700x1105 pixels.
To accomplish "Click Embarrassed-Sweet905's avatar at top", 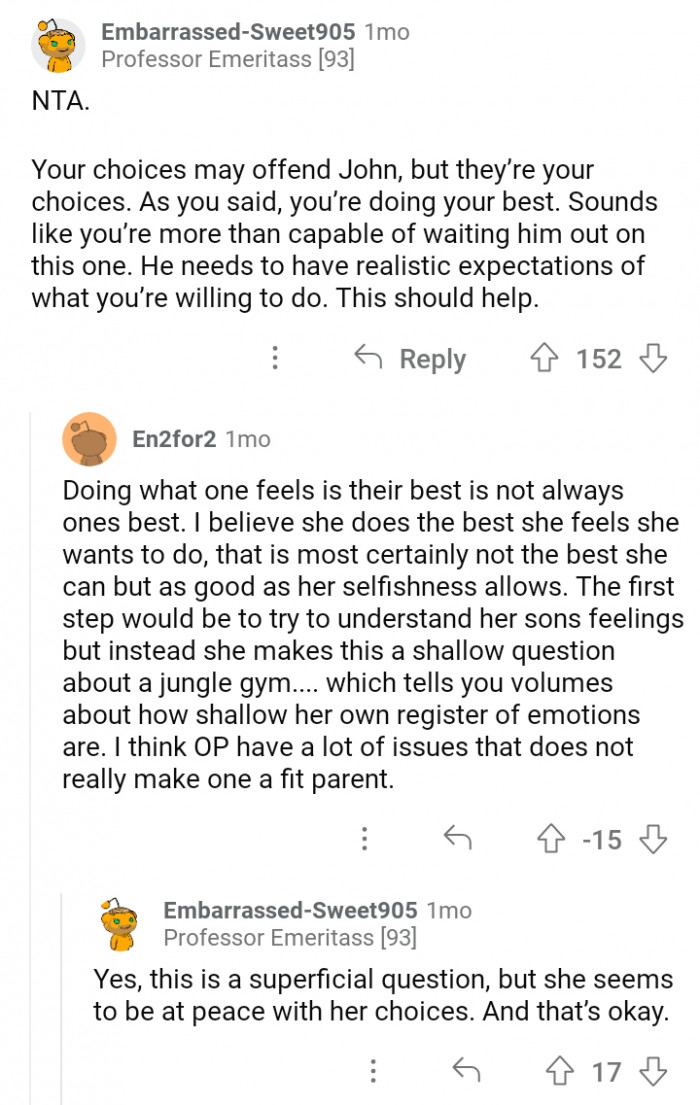I will (58, 46).
